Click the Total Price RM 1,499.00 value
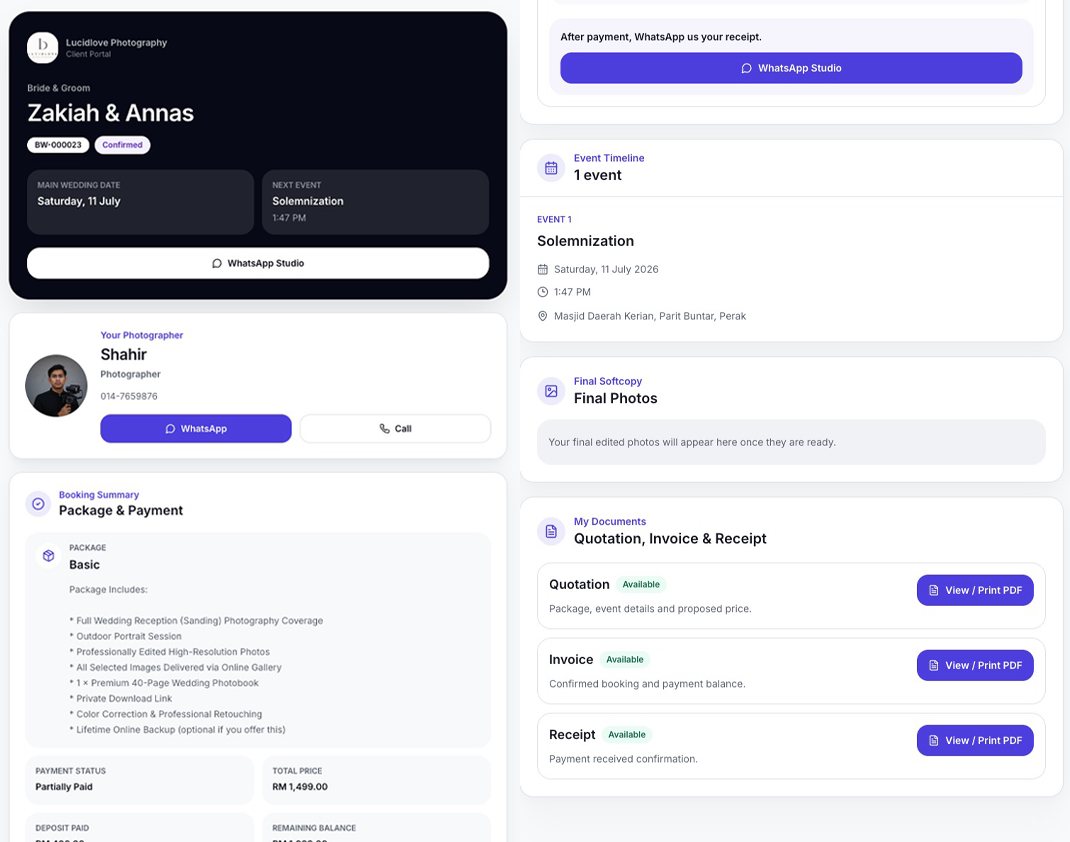The height and width of the screenshot is (842, 1070). coord(300,787)
